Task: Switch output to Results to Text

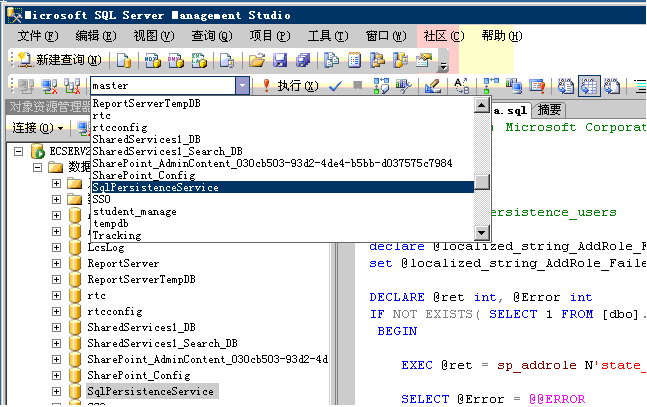Action: (x=566, y=86)
